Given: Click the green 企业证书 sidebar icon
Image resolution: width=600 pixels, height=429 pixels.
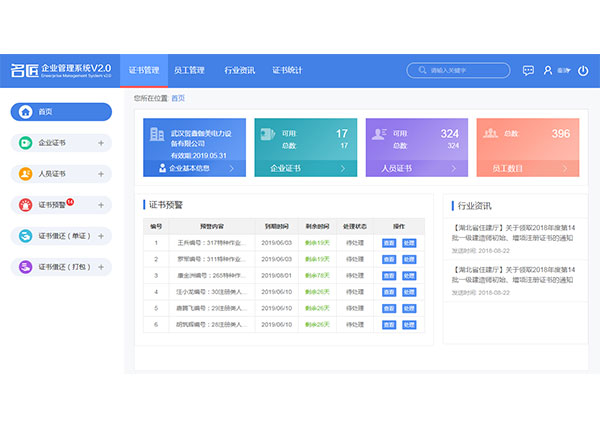Looking at the screenshot, I should (25, 143).
